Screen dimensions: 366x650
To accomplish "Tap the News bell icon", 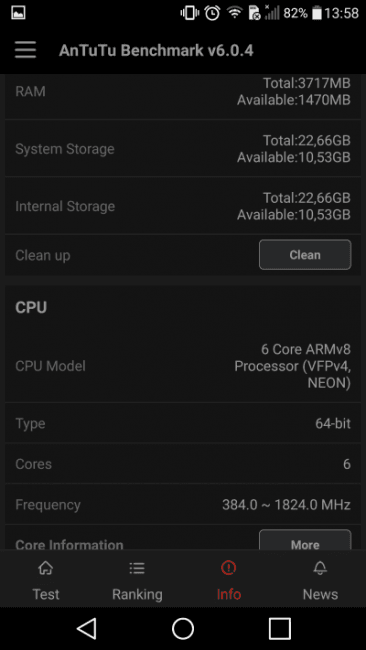I will 320,568.
